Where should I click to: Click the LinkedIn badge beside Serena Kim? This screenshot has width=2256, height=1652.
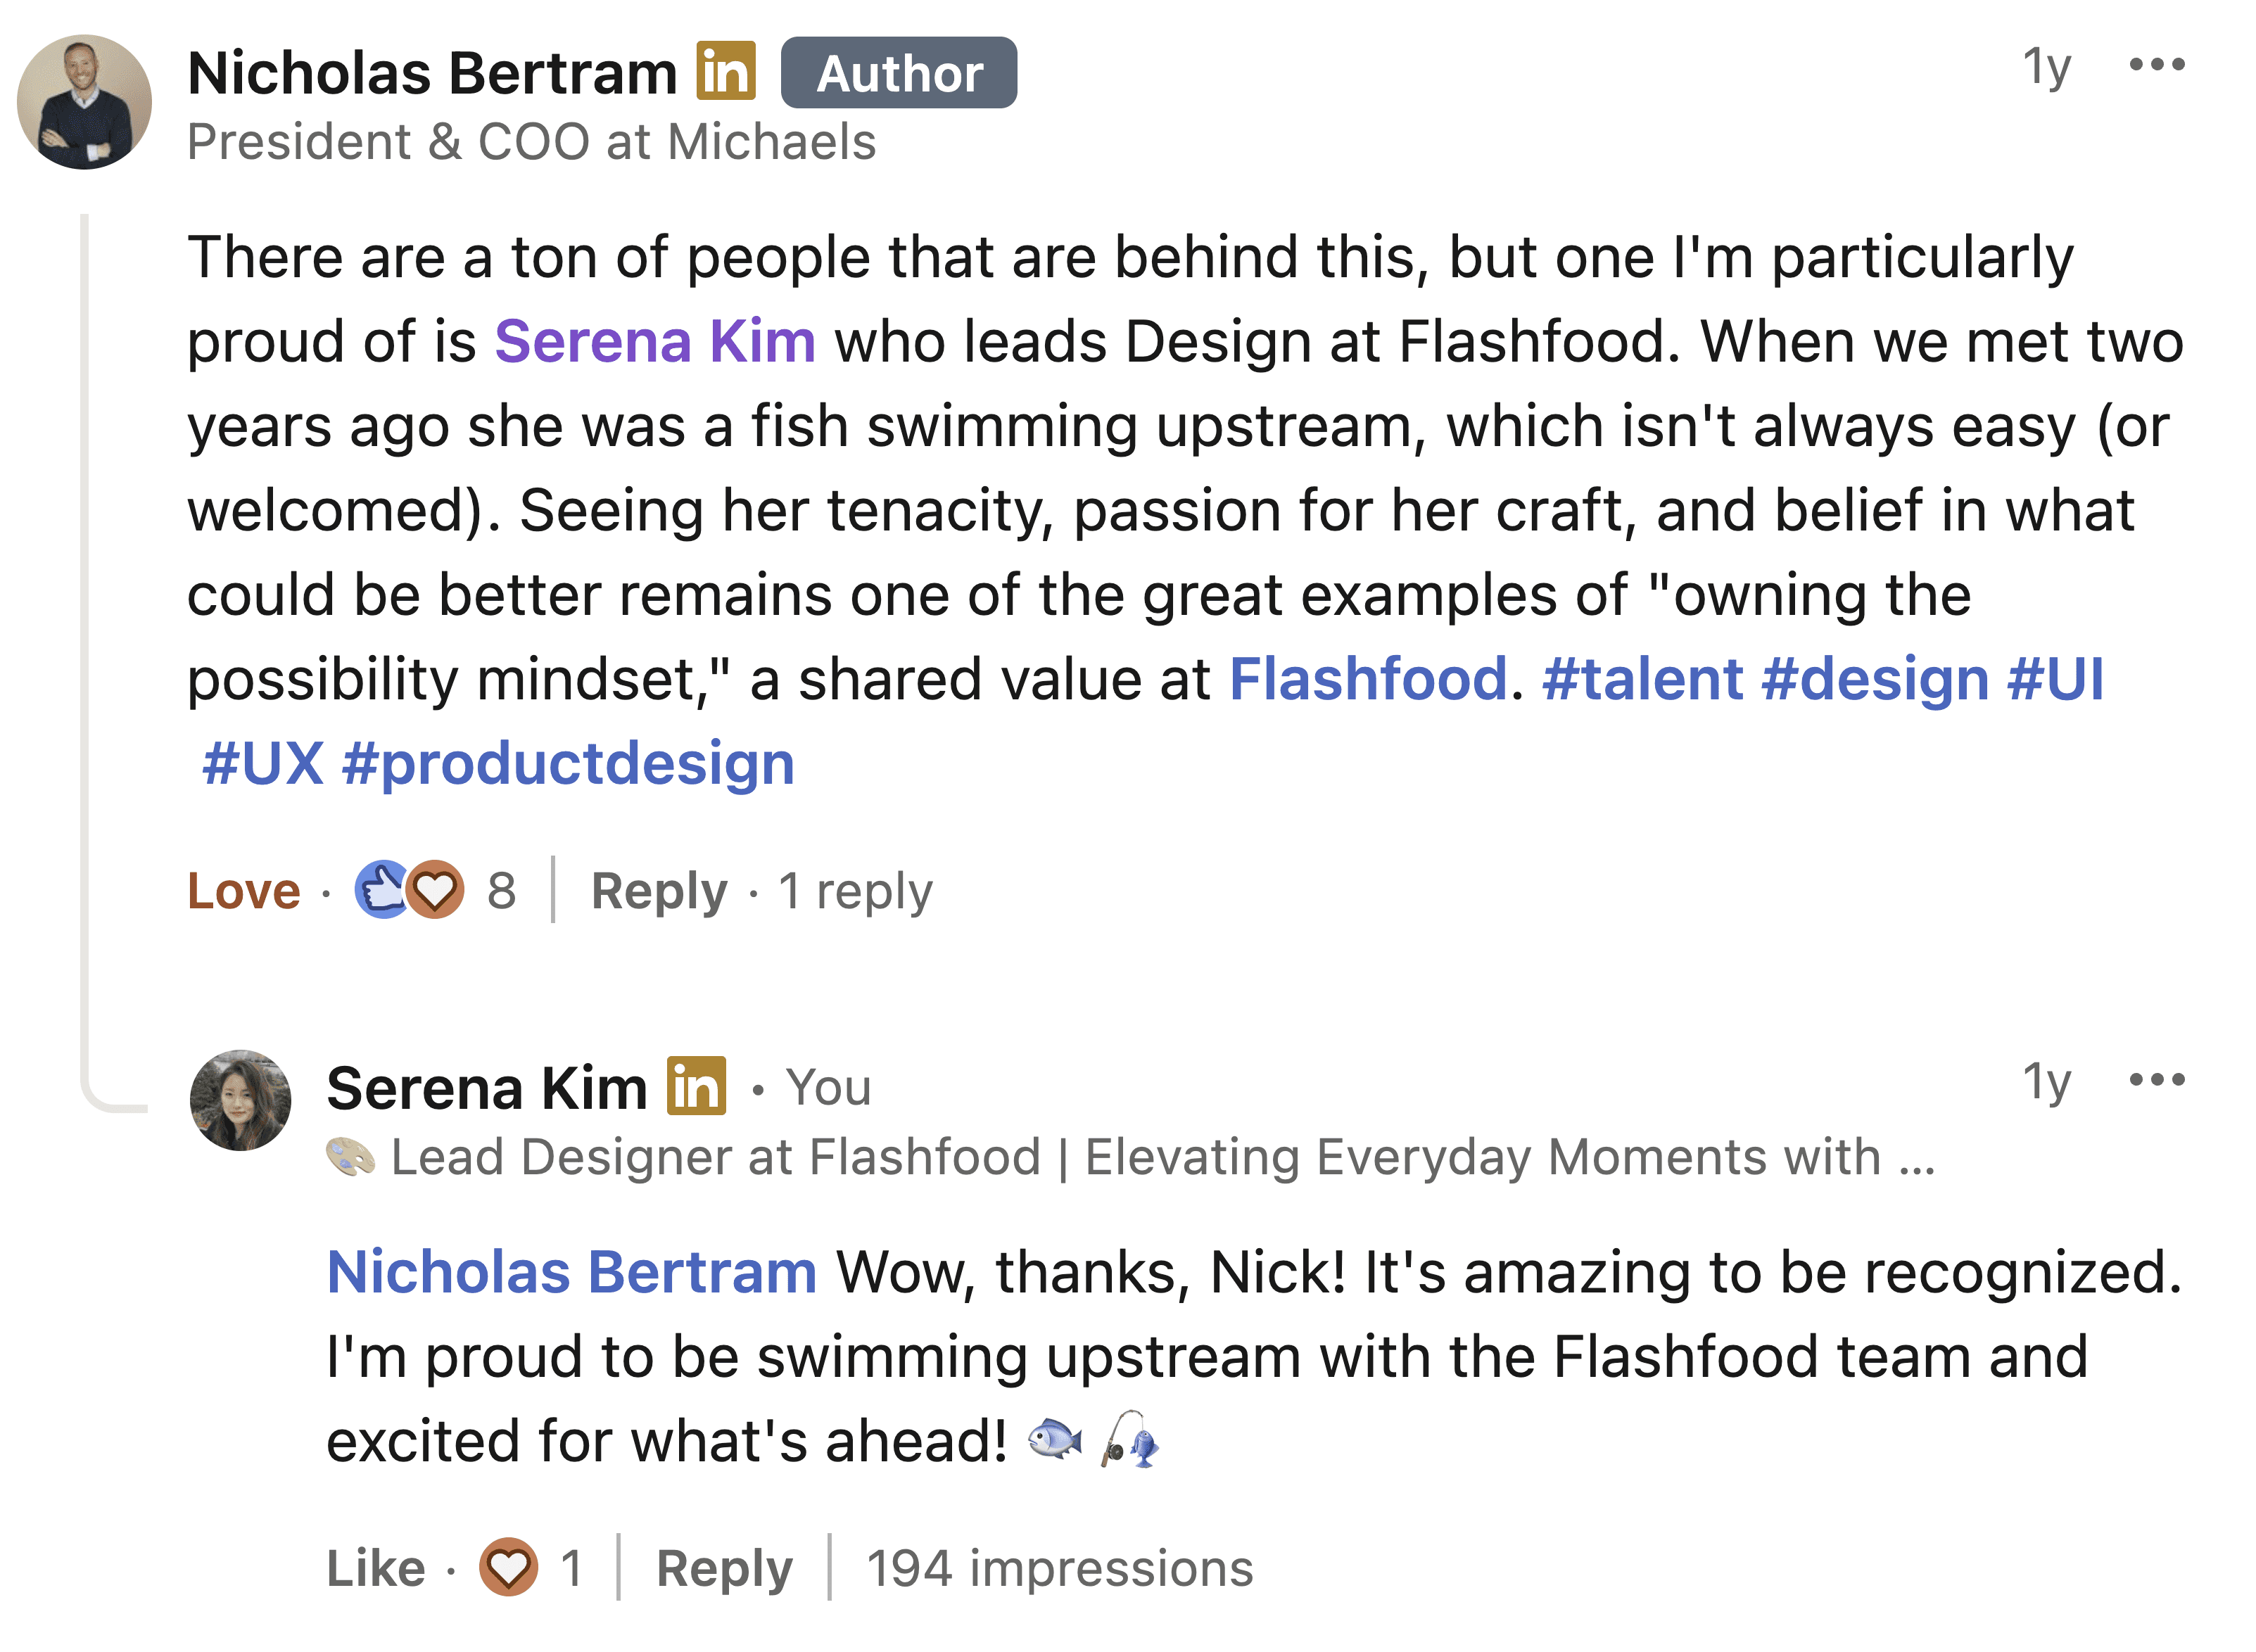tap(696, 1085)
